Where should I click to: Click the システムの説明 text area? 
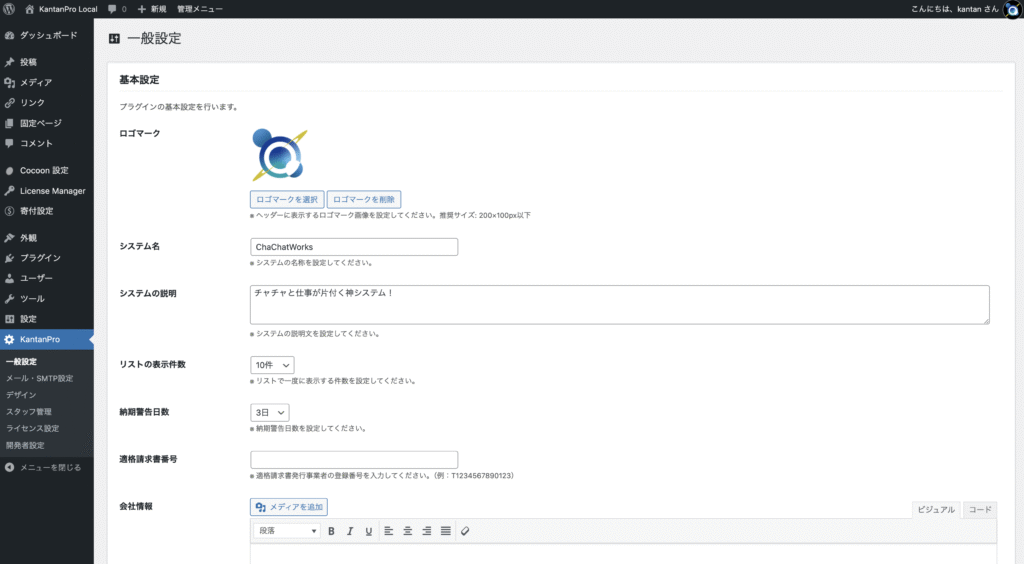[620, 305]
